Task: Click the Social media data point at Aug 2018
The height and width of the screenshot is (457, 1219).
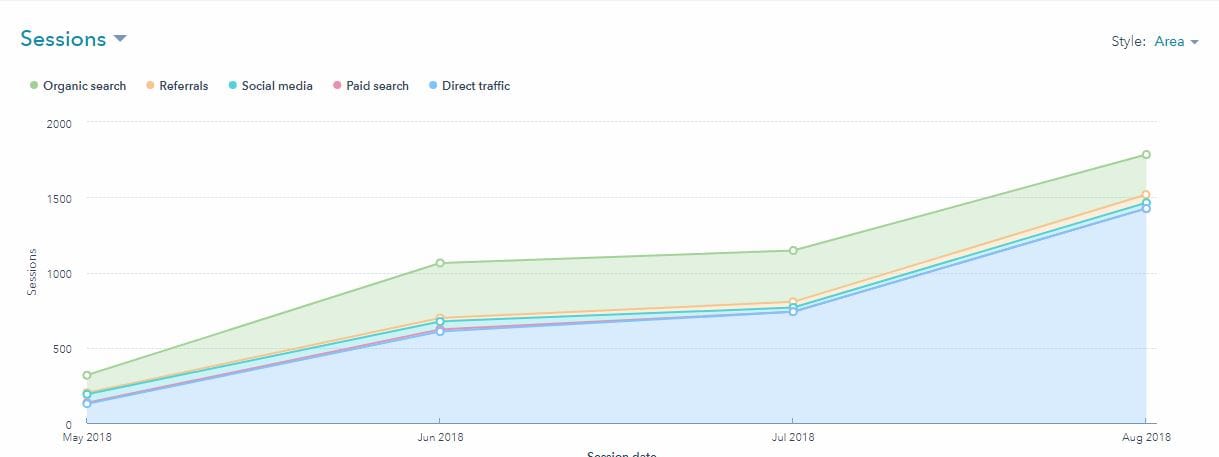Action: pos(1146,203)
